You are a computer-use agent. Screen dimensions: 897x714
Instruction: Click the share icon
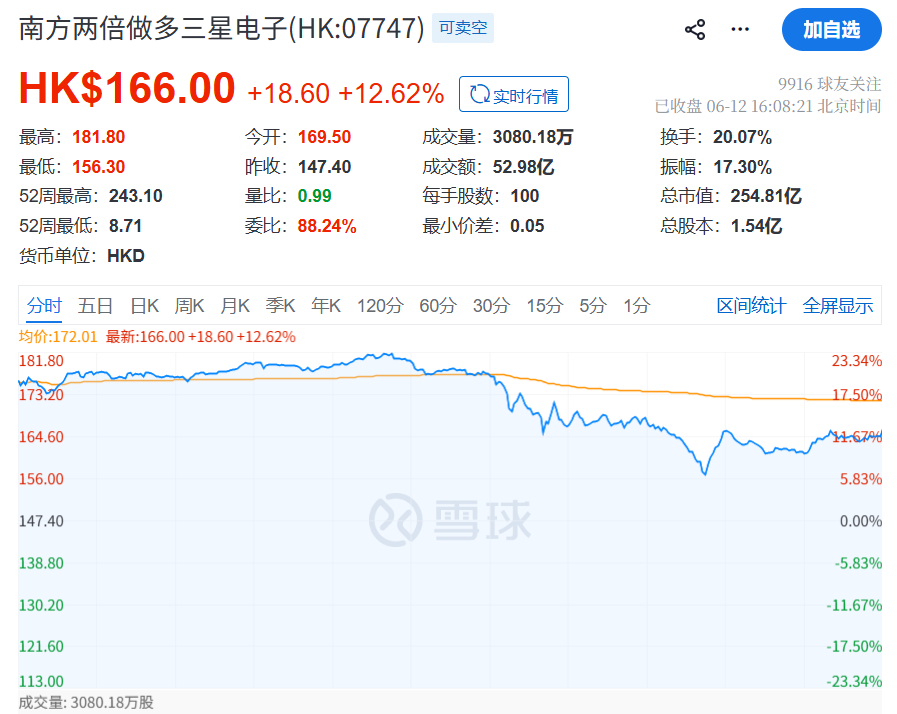(x=695, y=29)
